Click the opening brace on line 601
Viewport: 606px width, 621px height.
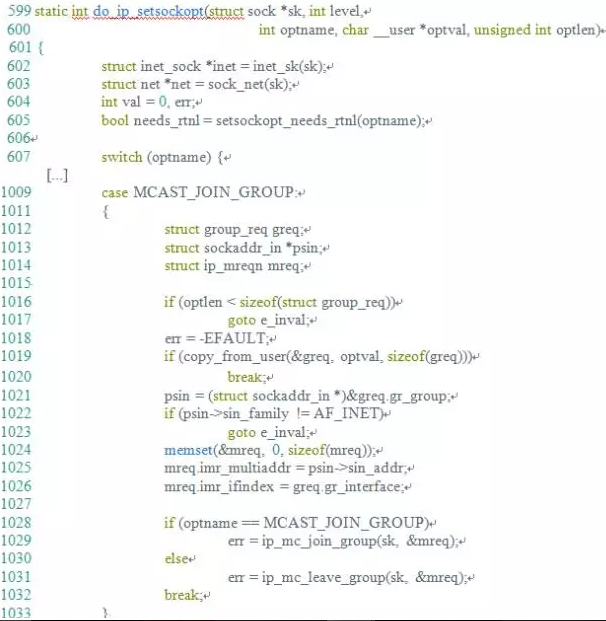[40, 48]
